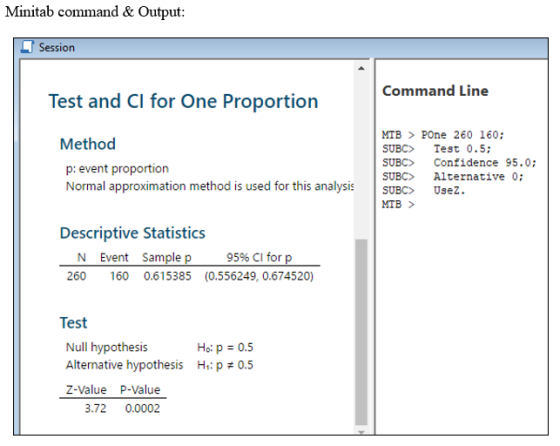
Task: Click the 95% CI for p header
Action: coord(259,257)
